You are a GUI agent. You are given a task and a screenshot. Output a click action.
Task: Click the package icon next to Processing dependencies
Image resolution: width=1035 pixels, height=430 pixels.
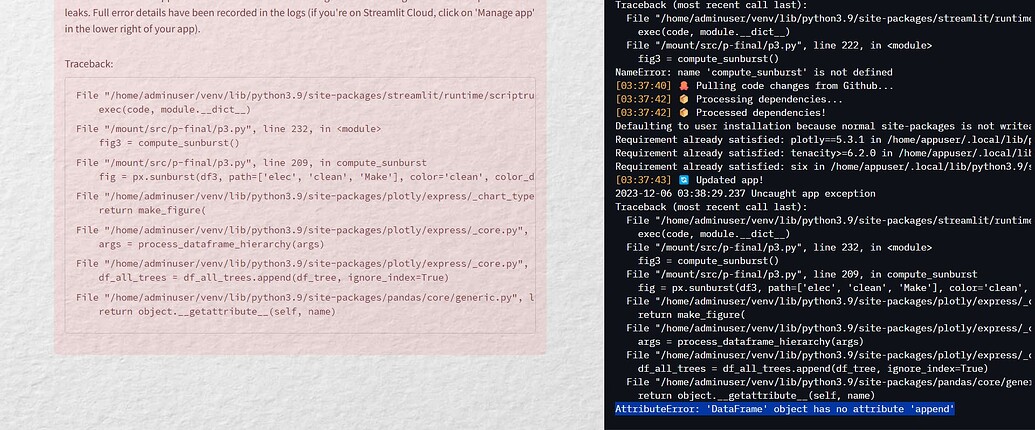683,99
